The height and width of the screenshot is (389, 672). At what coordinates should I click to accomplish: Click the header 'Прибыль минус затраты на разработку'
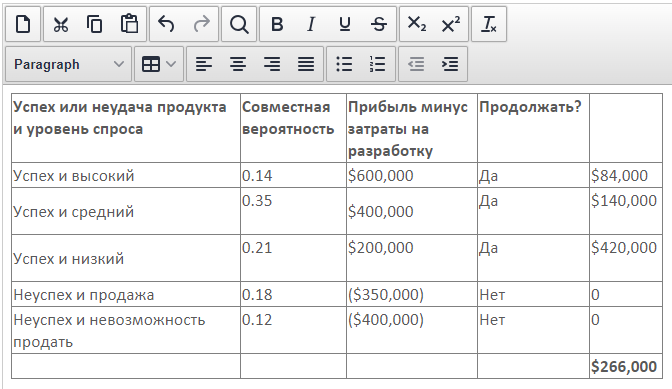[412, 128]
